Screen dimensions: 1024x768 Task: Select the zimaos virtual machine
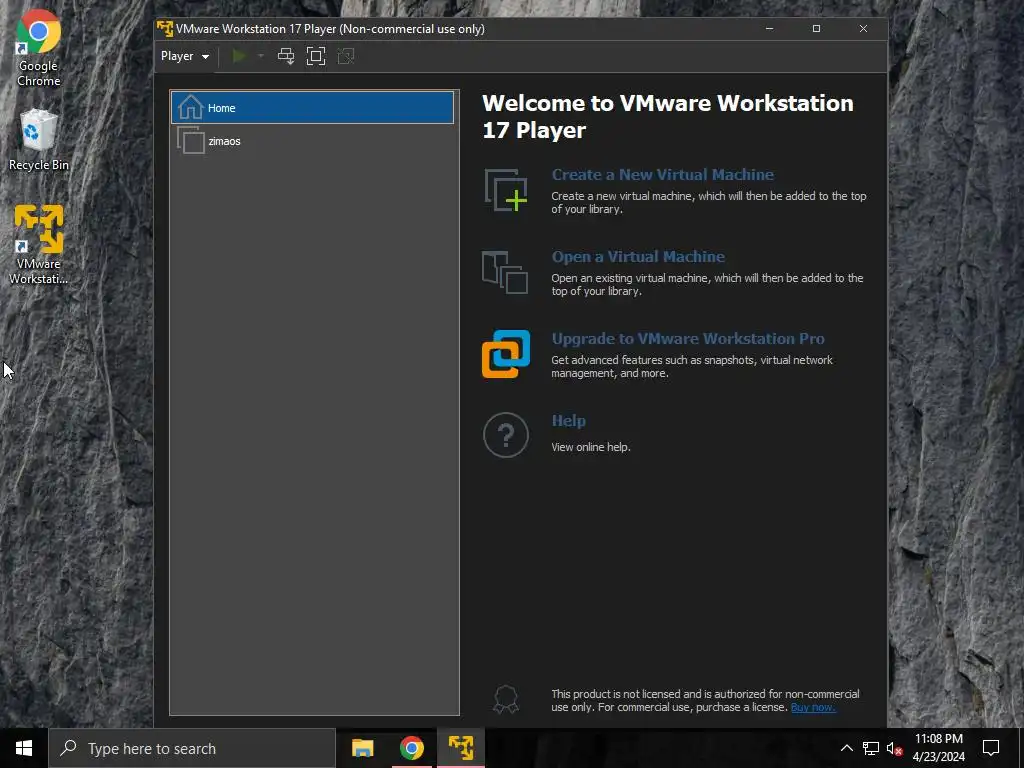(x=312, y=141)
